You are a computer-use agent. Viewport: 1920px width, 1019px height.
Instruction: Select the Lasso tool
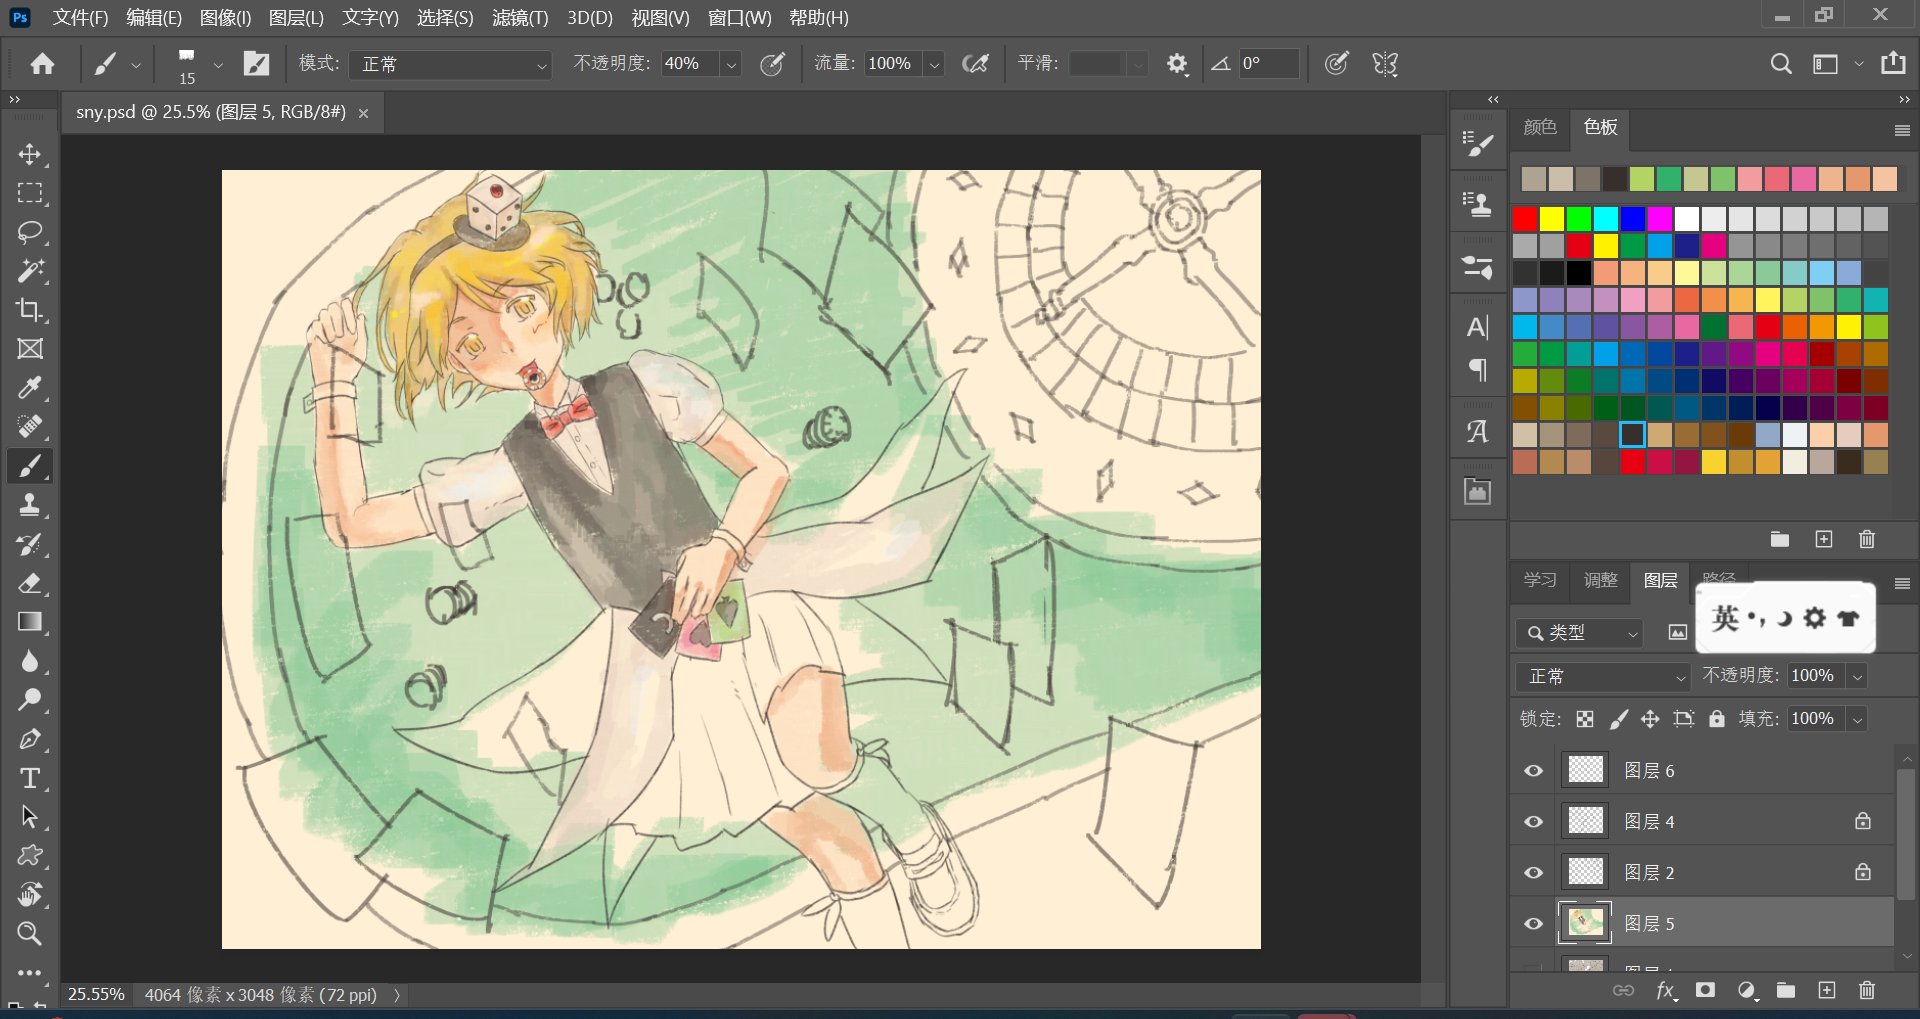tap(30, 232)
